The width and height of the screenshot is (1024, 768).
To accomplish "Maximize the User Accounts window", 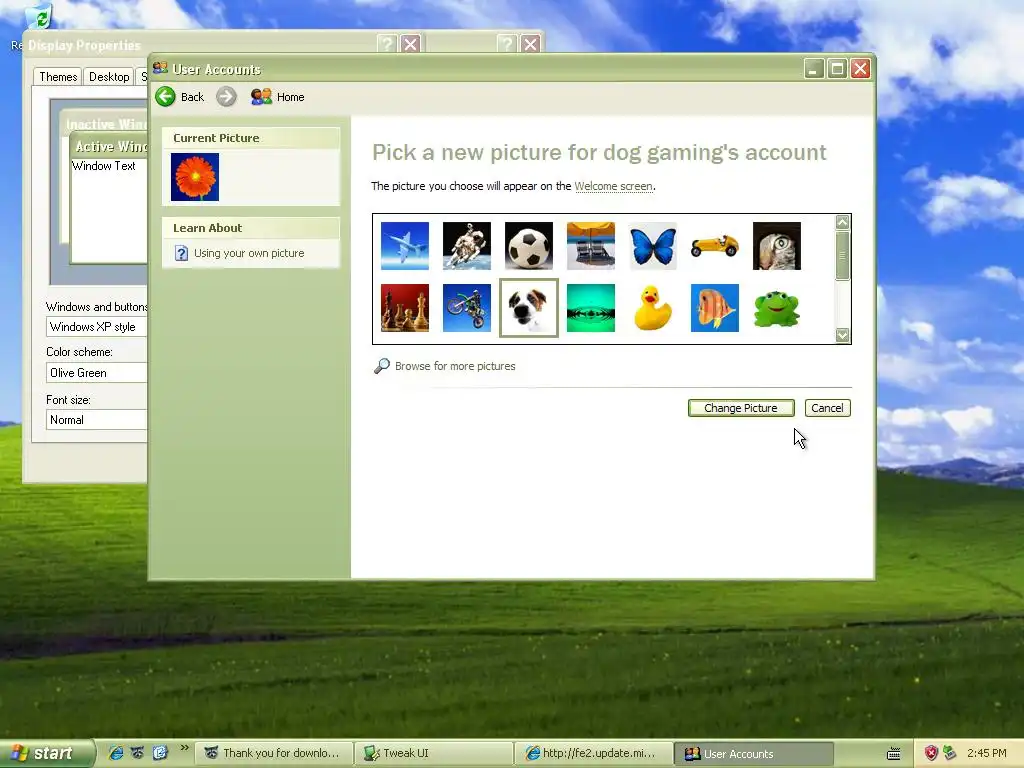I will pyautogui.click(x=837, y=69).
